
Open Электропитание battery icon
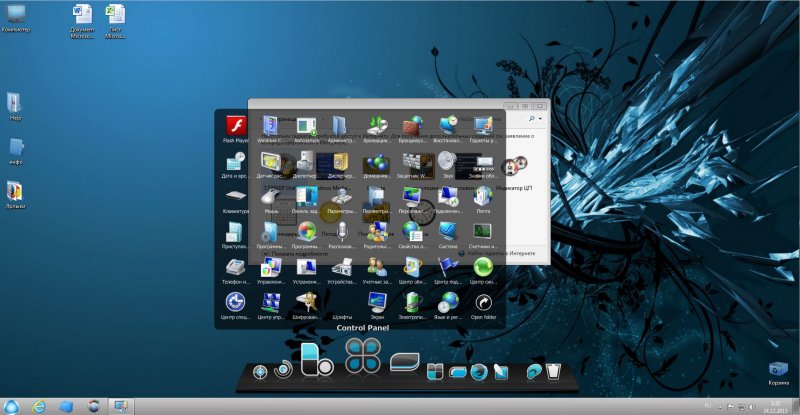[412, 302]
